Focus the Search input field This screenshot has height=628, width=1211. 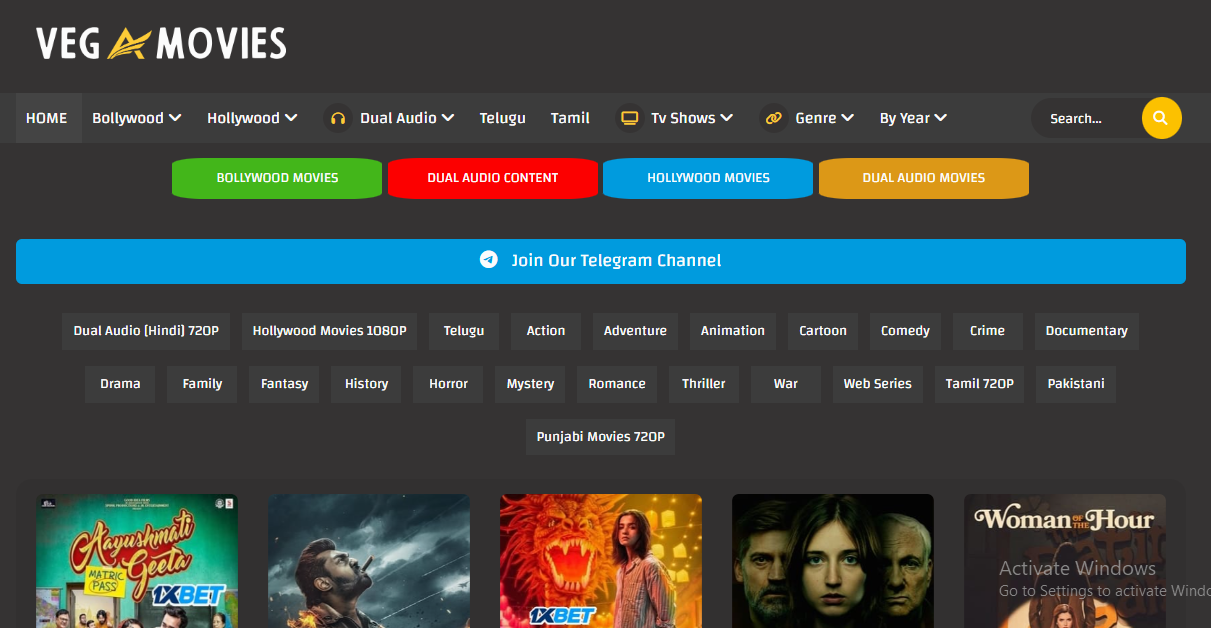coord(1089,118)
